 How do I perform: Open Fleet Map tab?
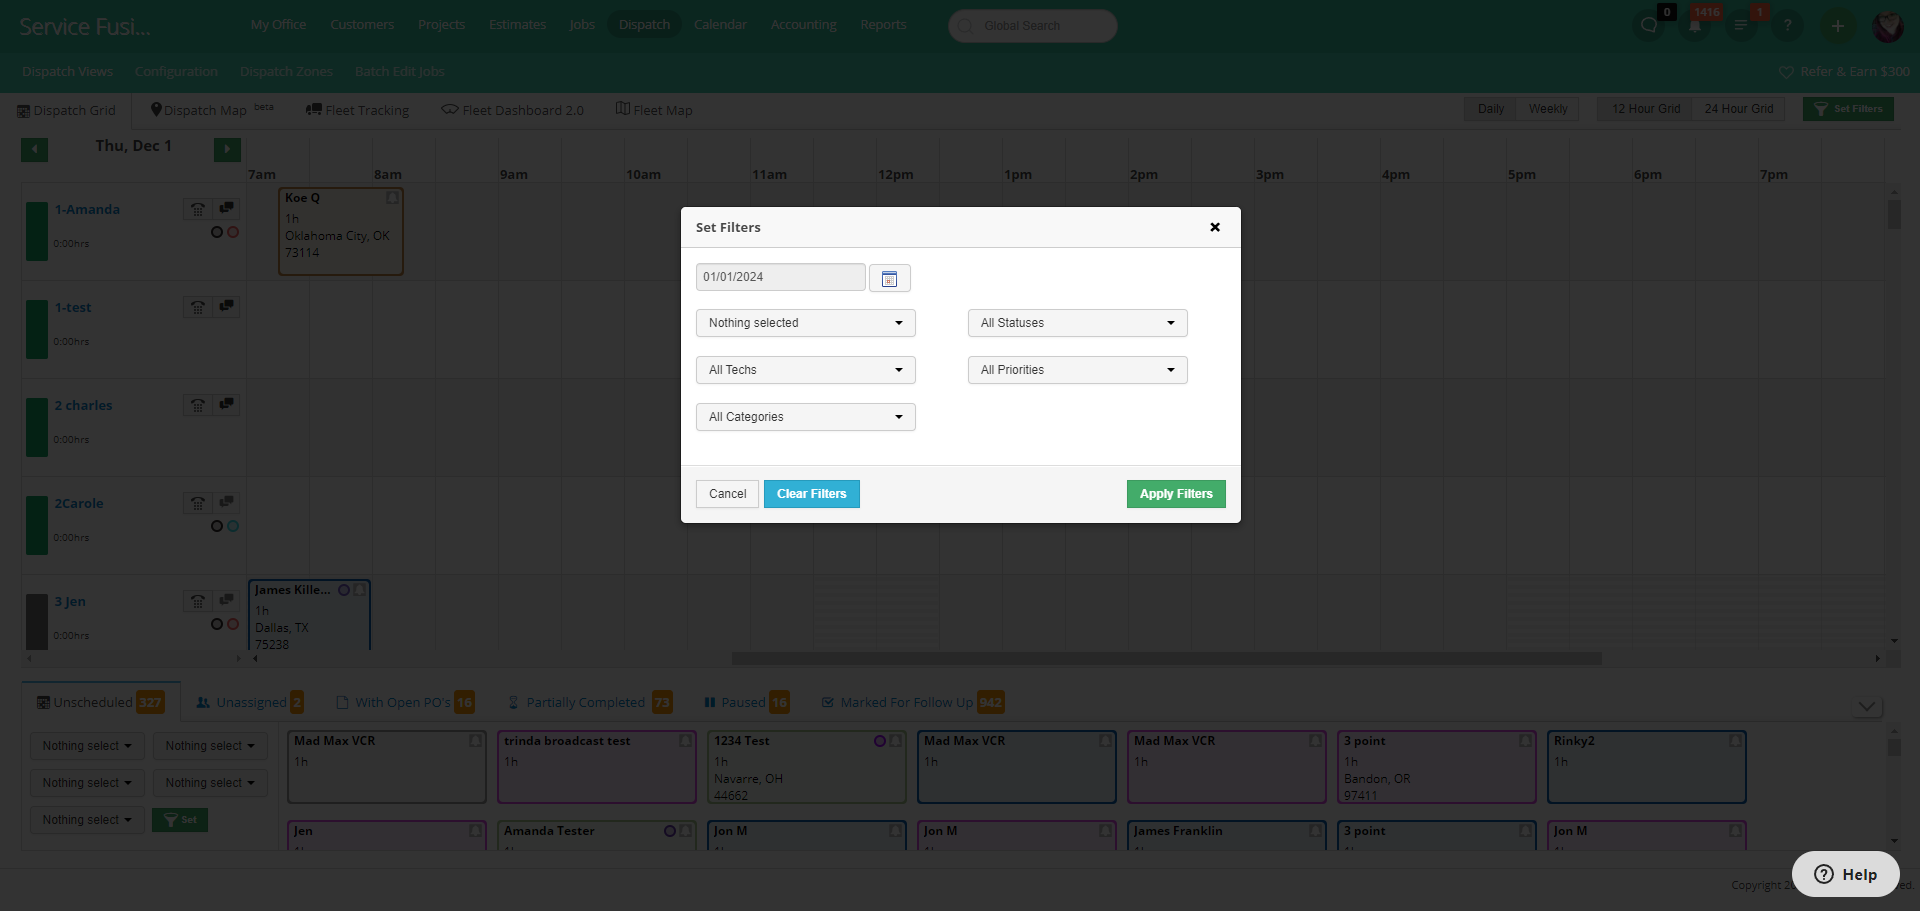tap(654, 110)
